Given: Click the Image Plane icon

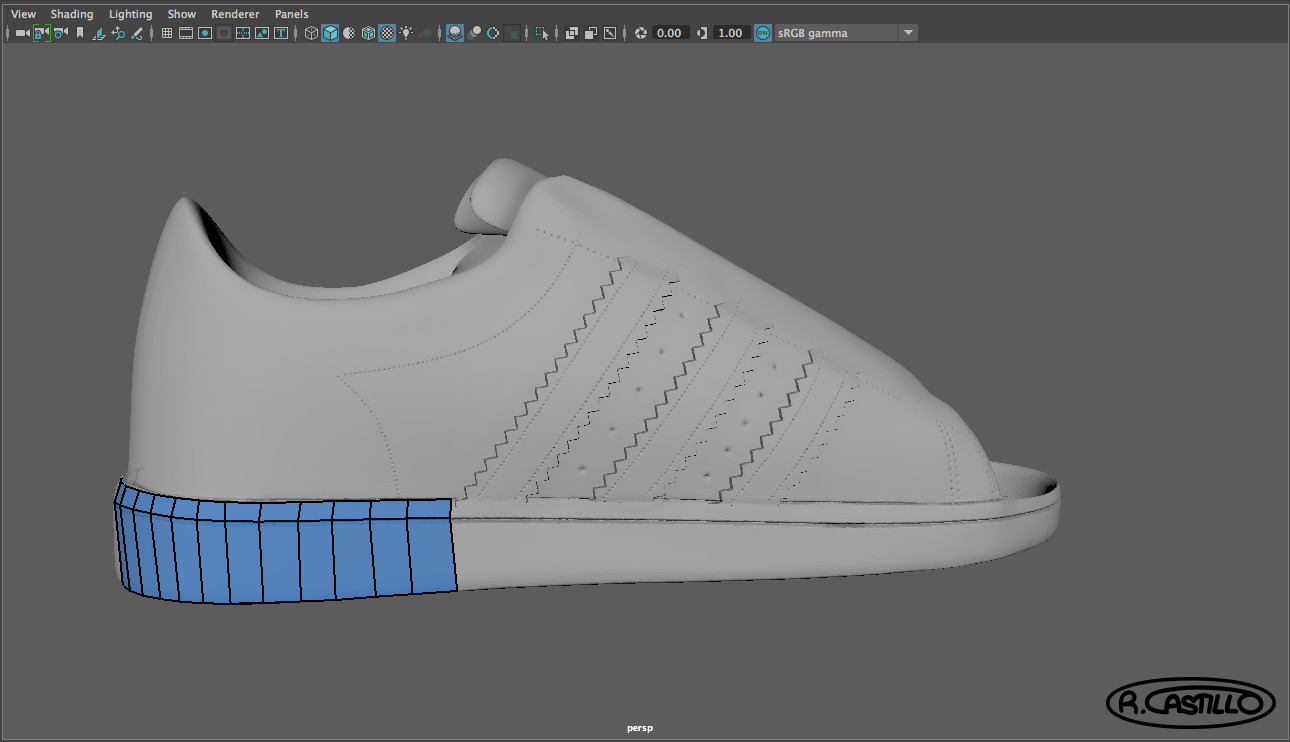Looking at the screenshot, I should pos(99,33).
